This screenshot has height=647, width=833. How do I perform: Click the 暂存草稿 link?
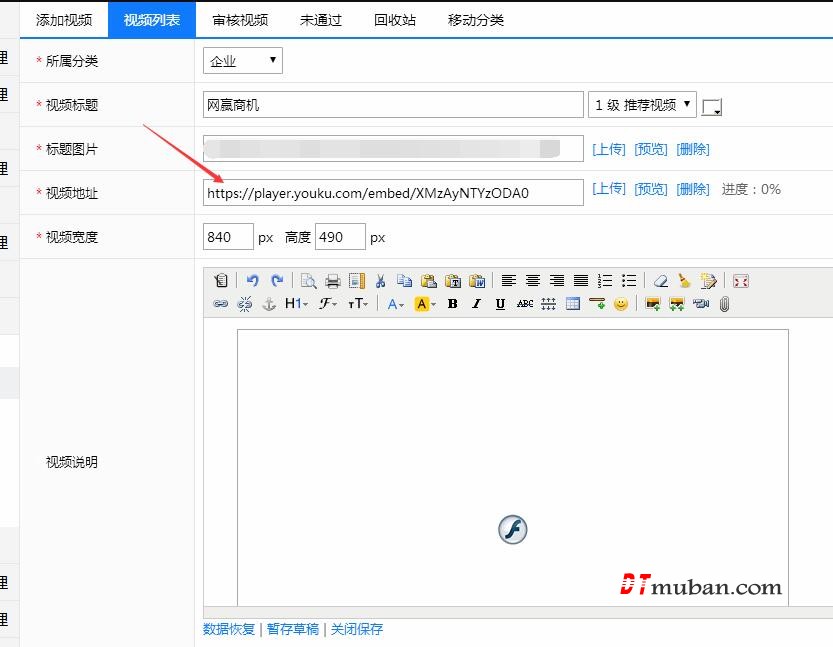pos(292,629)
